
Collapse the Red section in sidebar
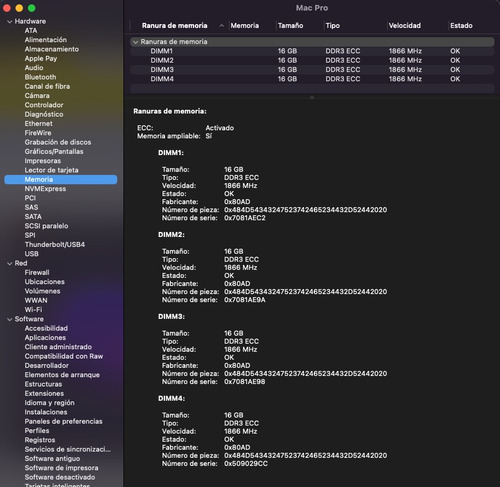(x=10, y=263)
